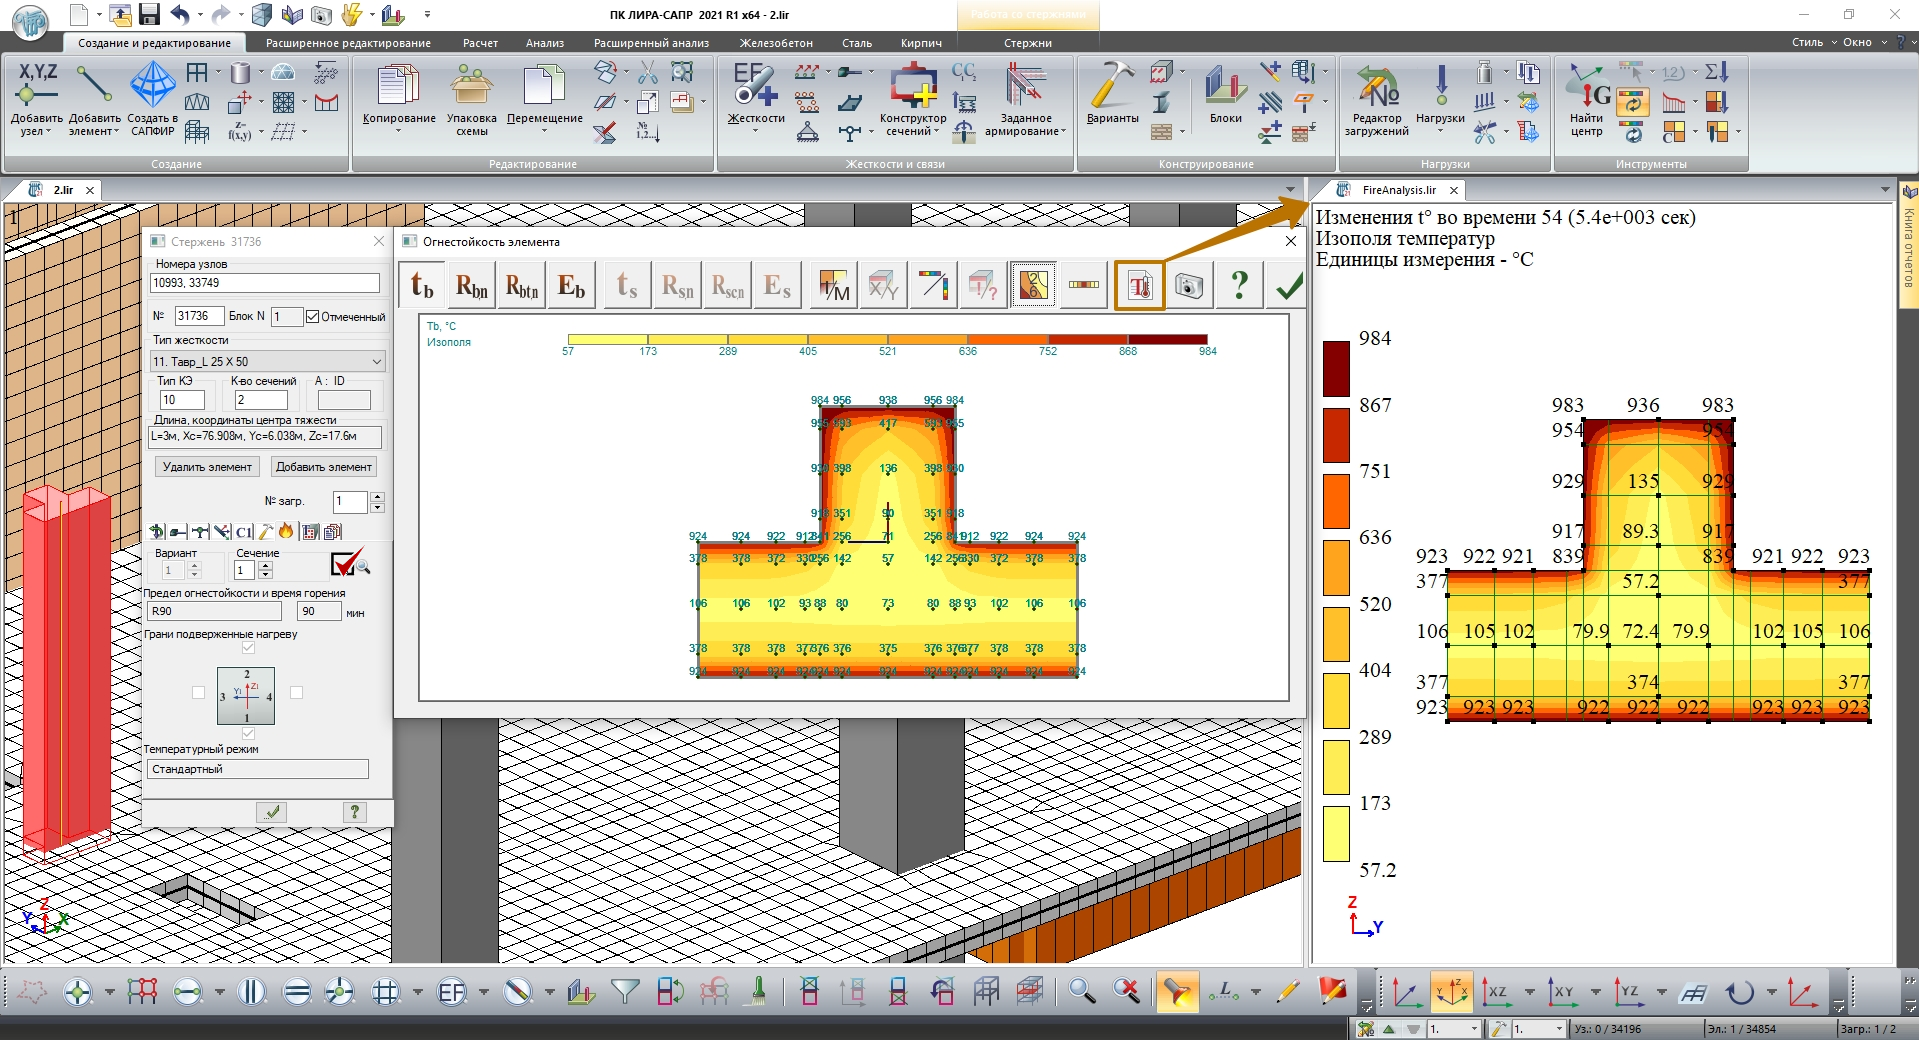Open the fire resistance flame tab
1919x1040 pixels.
pyautogui.click(x=286, y=532)
